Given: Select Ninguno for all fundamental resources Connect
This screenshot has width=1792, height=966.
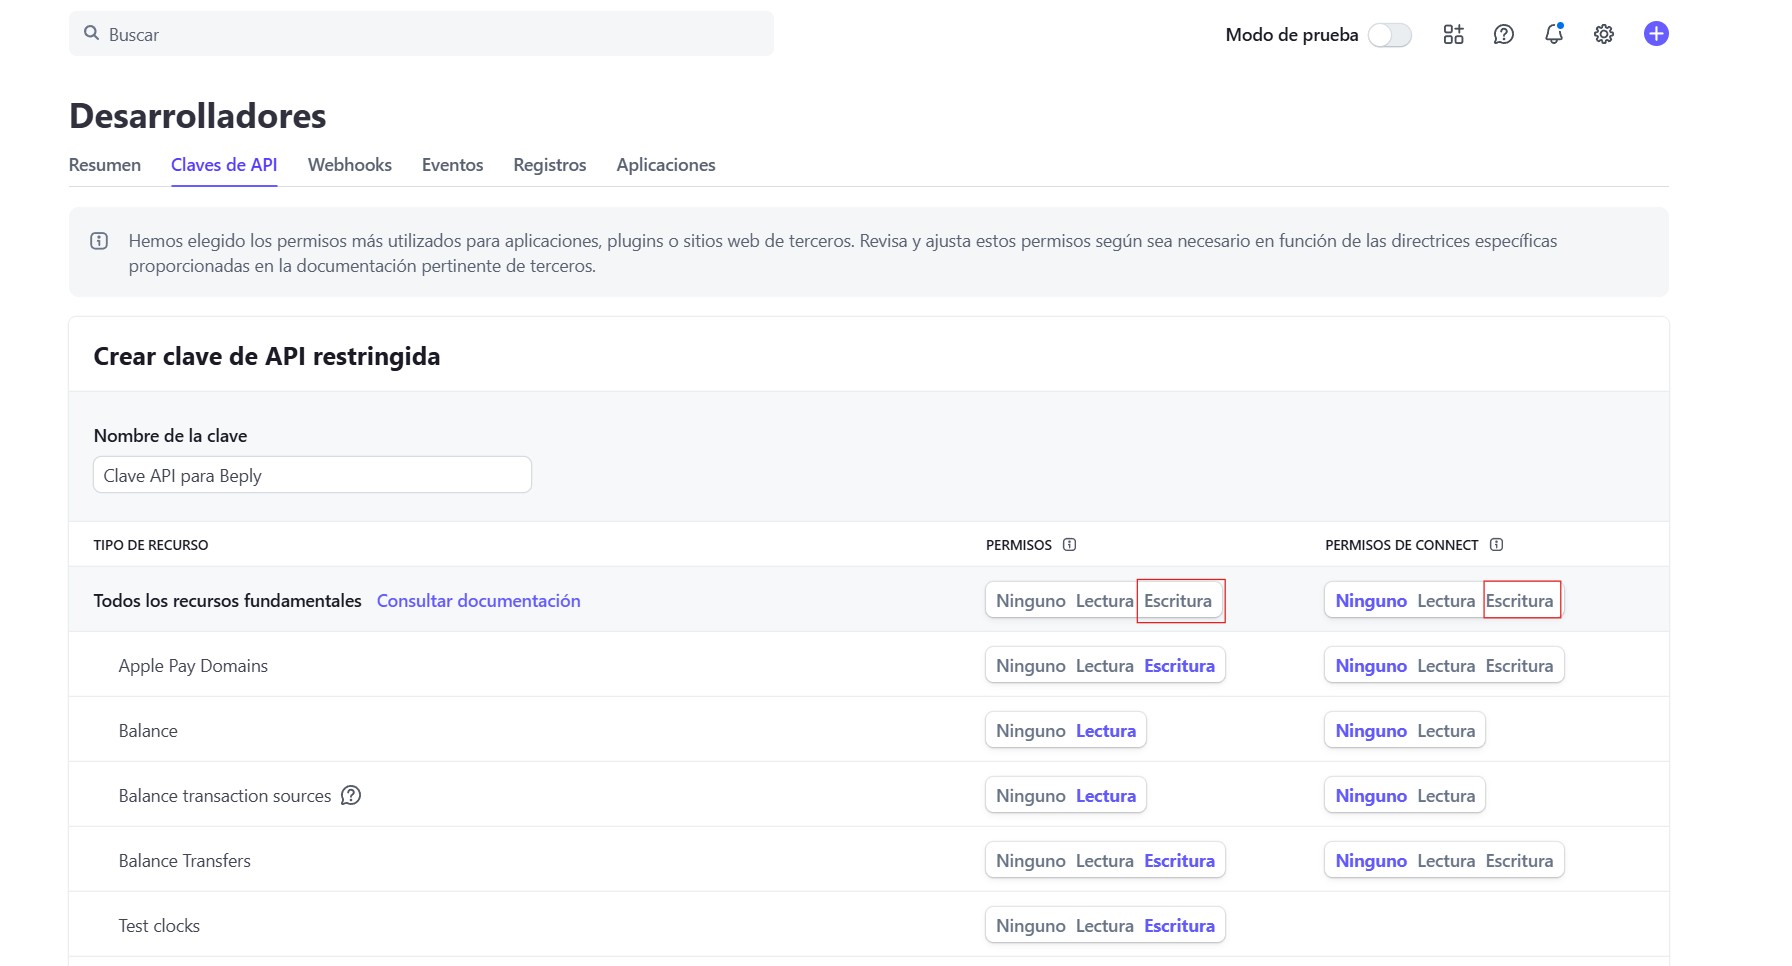Looking at the screenshot, I should click(x=1371, y=601).
